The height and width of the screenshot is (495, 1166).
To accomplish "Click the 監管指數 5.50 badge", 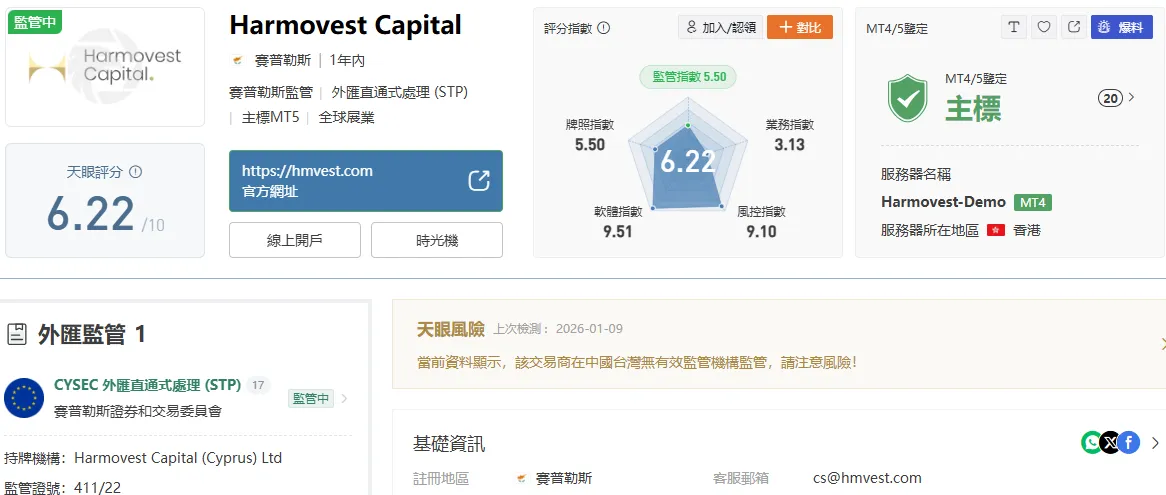I will (x=689, y=77).
